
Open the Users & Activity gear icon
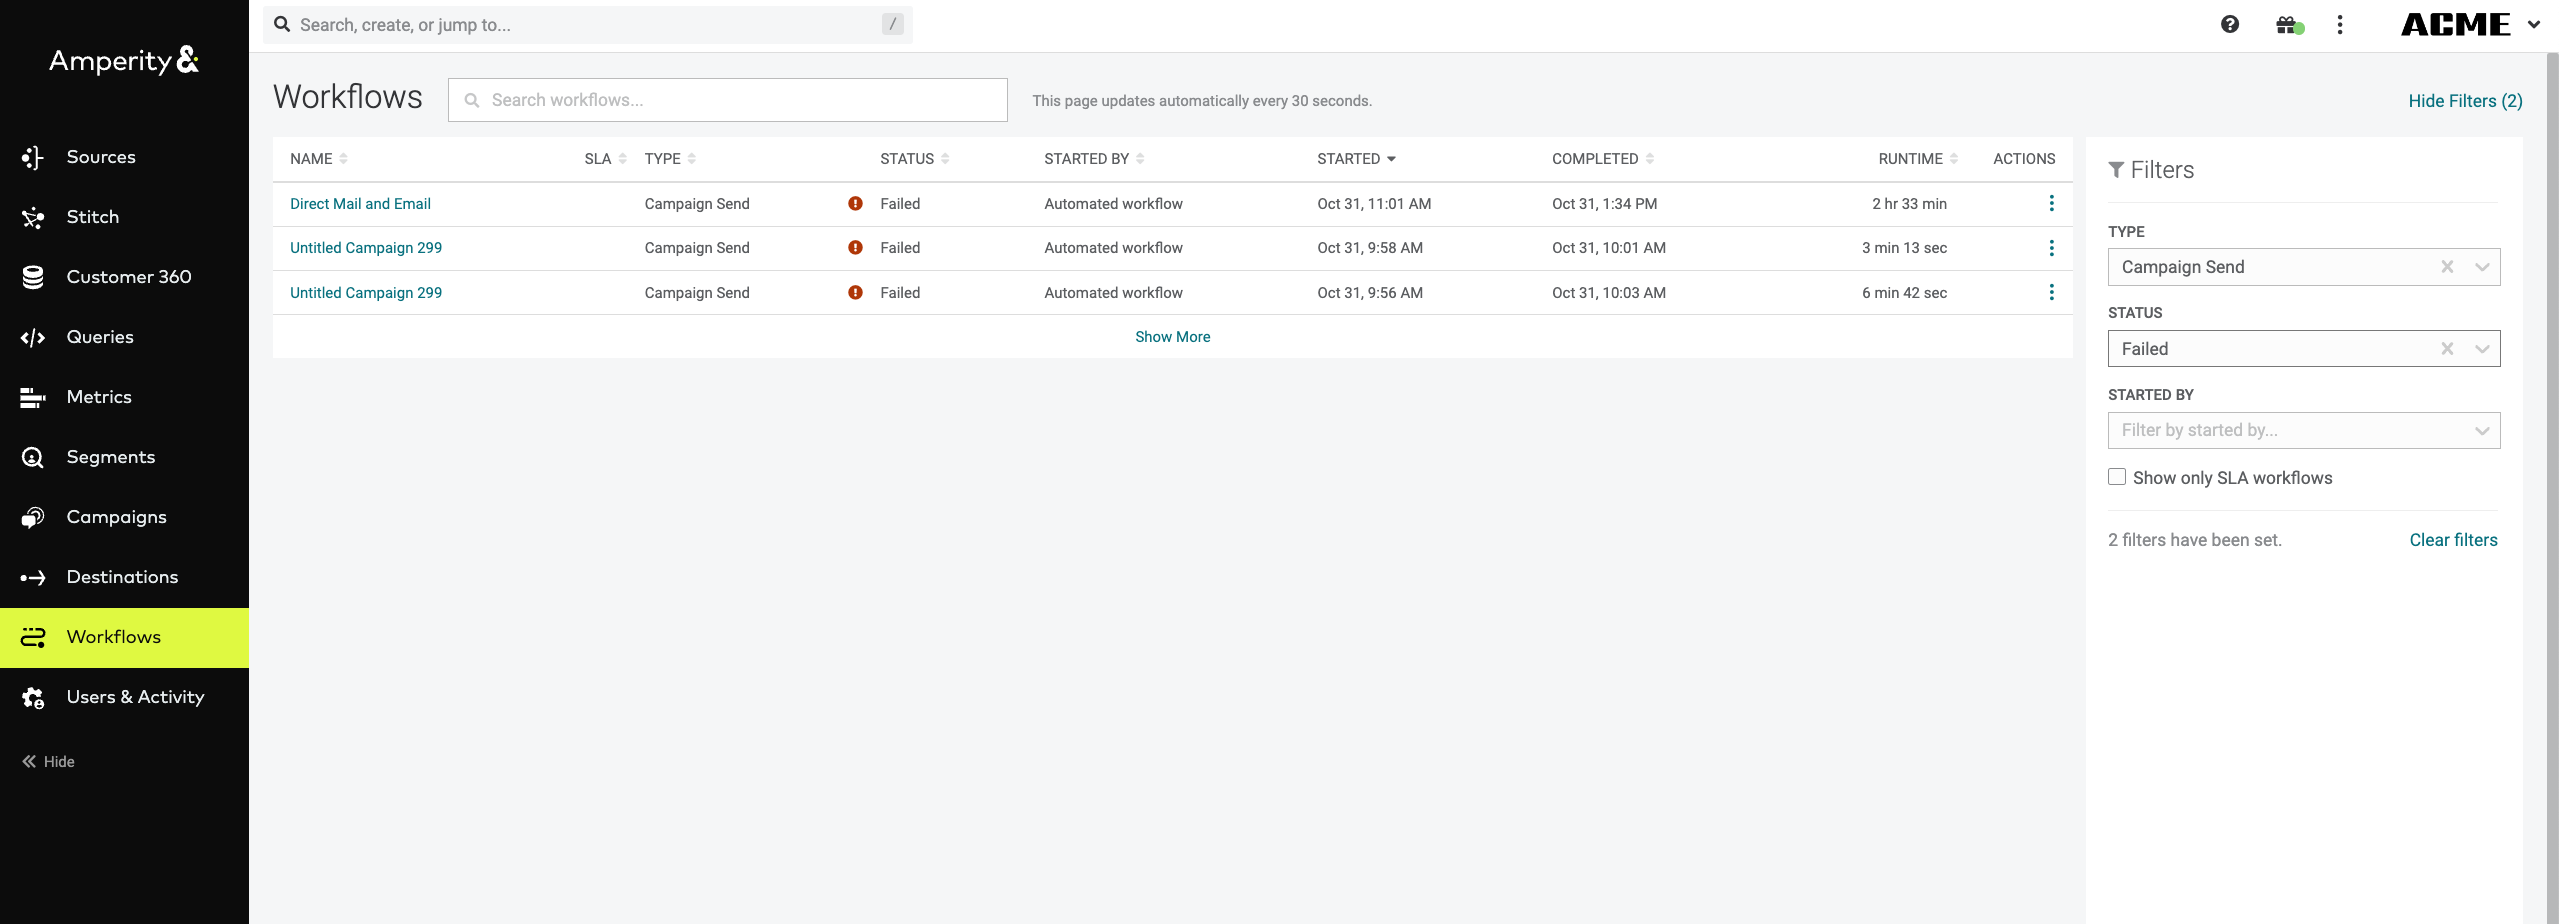[33, 697]
